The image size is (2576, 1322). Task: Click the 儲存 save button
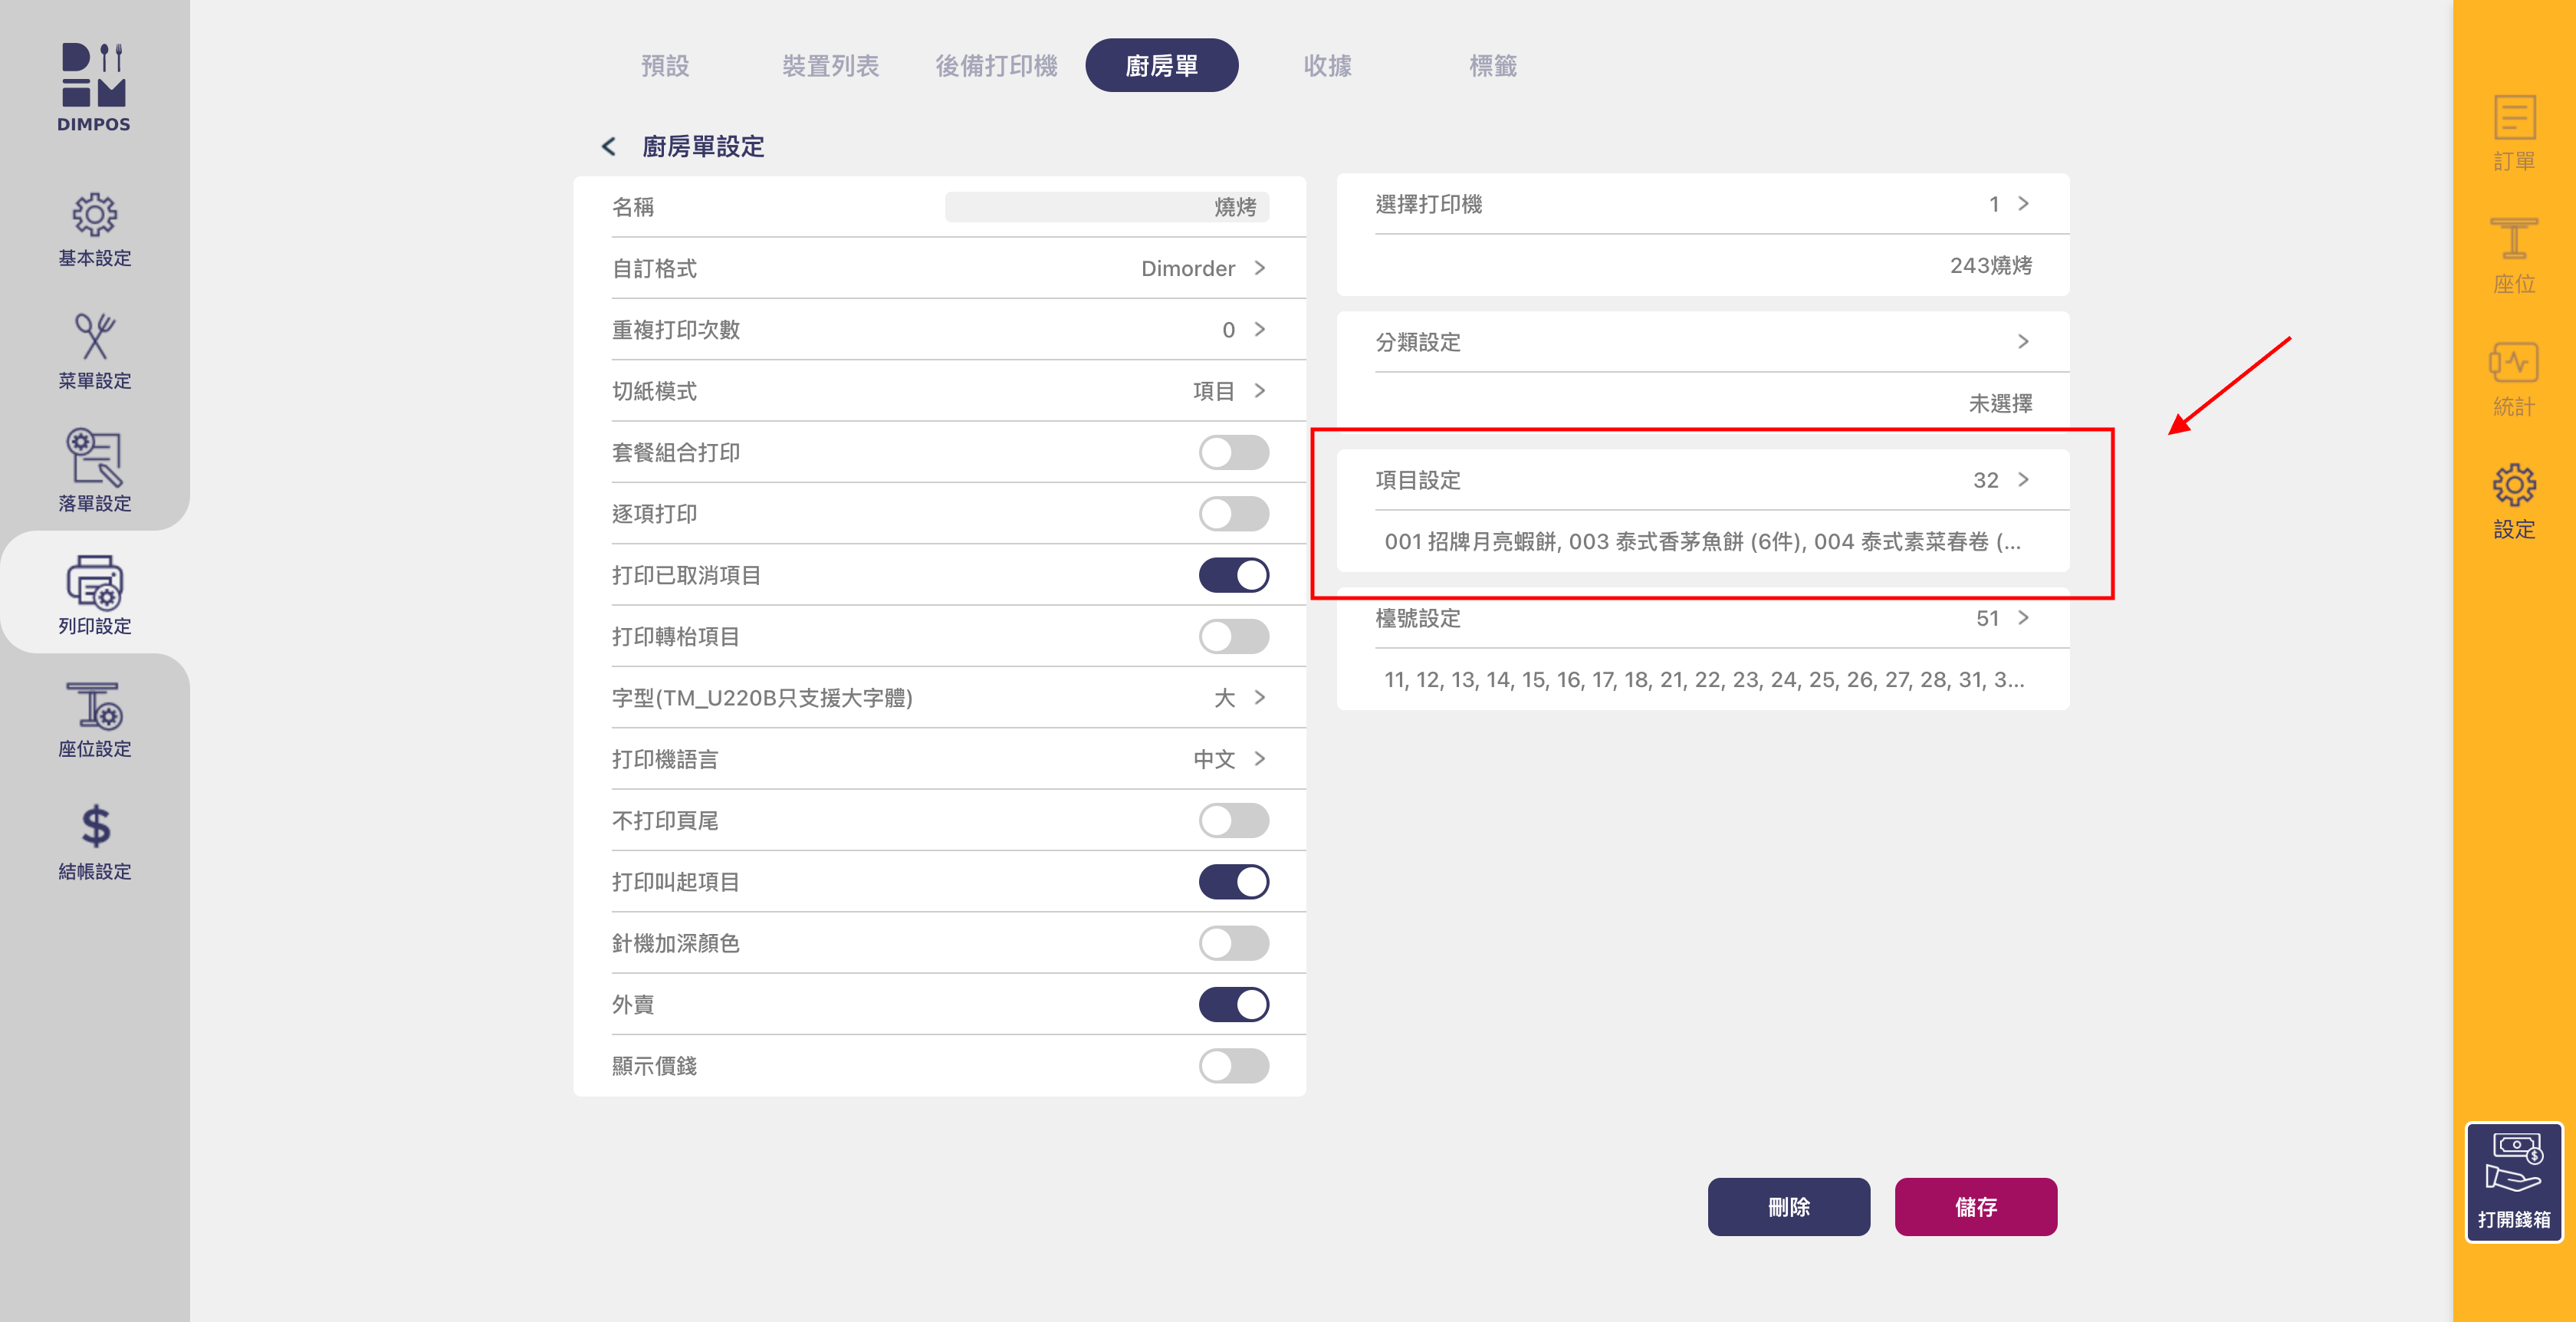(x=1975, y=1207)
